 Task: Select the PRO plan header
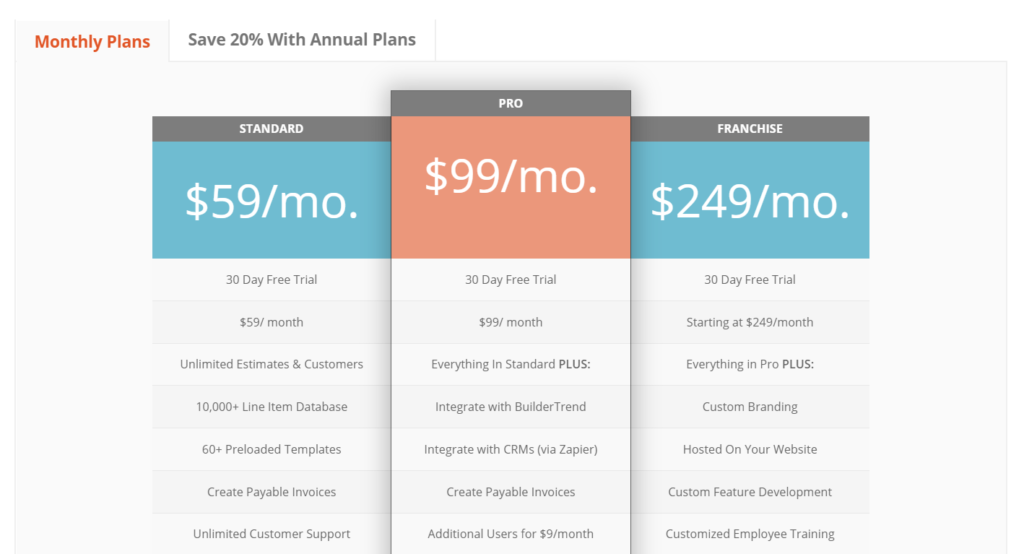(x=511, y=103)
